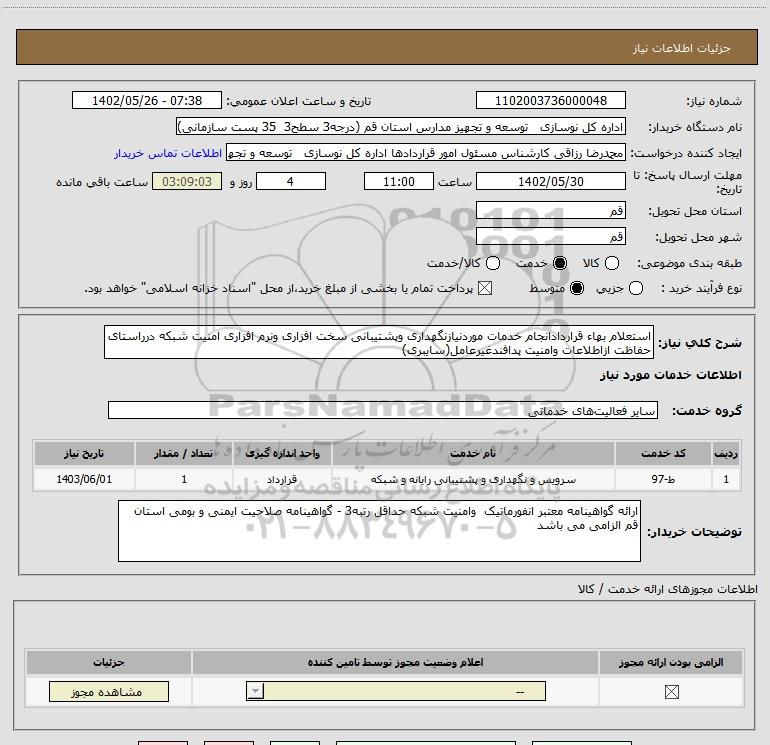
Task: Click the row number cell 1
Action: pyautogui.click(x=726, y=479)
